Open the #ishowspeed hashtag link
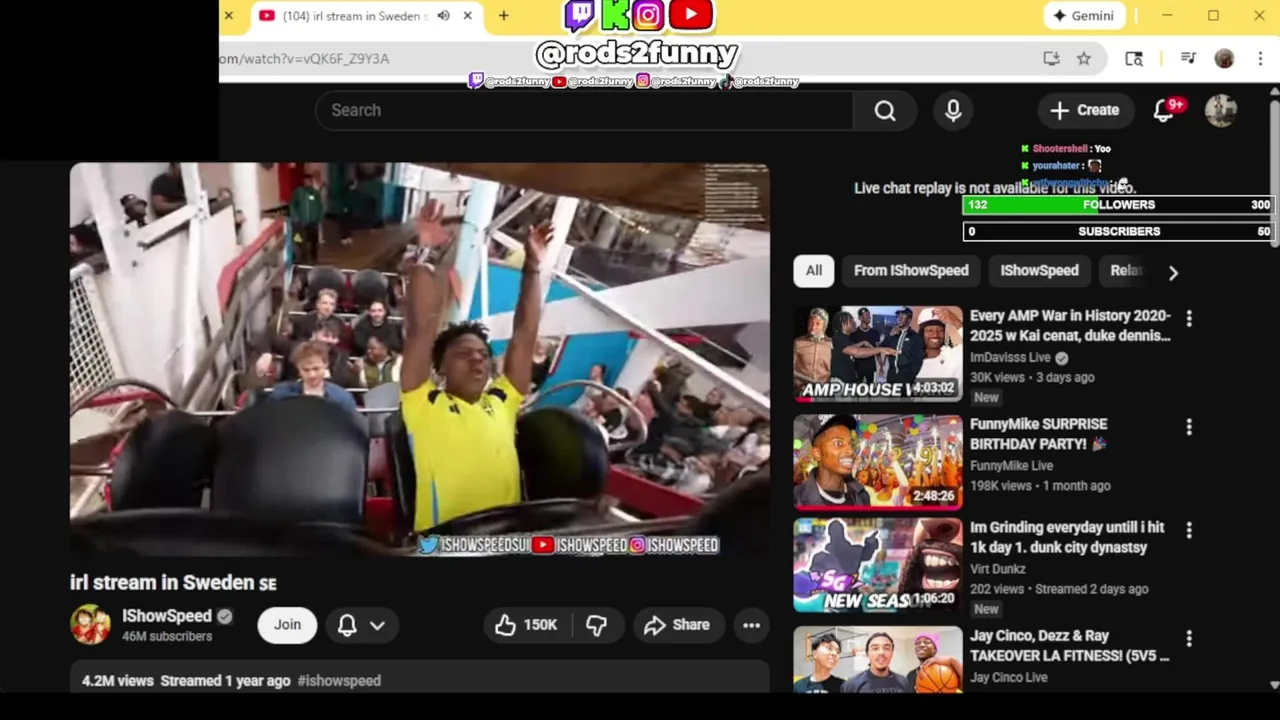Viewport: 1280px width, 720px height. pos(339,681)
